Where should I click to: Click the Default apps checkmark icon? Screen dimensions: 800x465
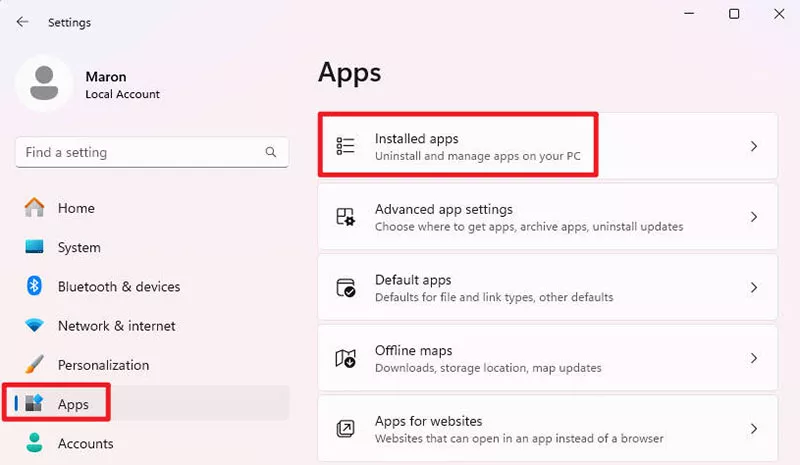point(345,287)
